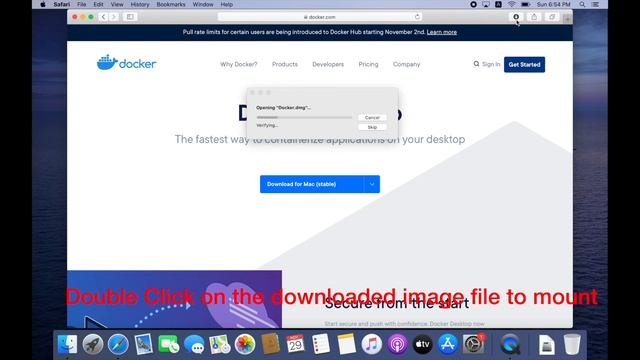Viewport: 640px width, 360px height.
Task: Go back with Safari's back arrow
Action: click(104, 17)
